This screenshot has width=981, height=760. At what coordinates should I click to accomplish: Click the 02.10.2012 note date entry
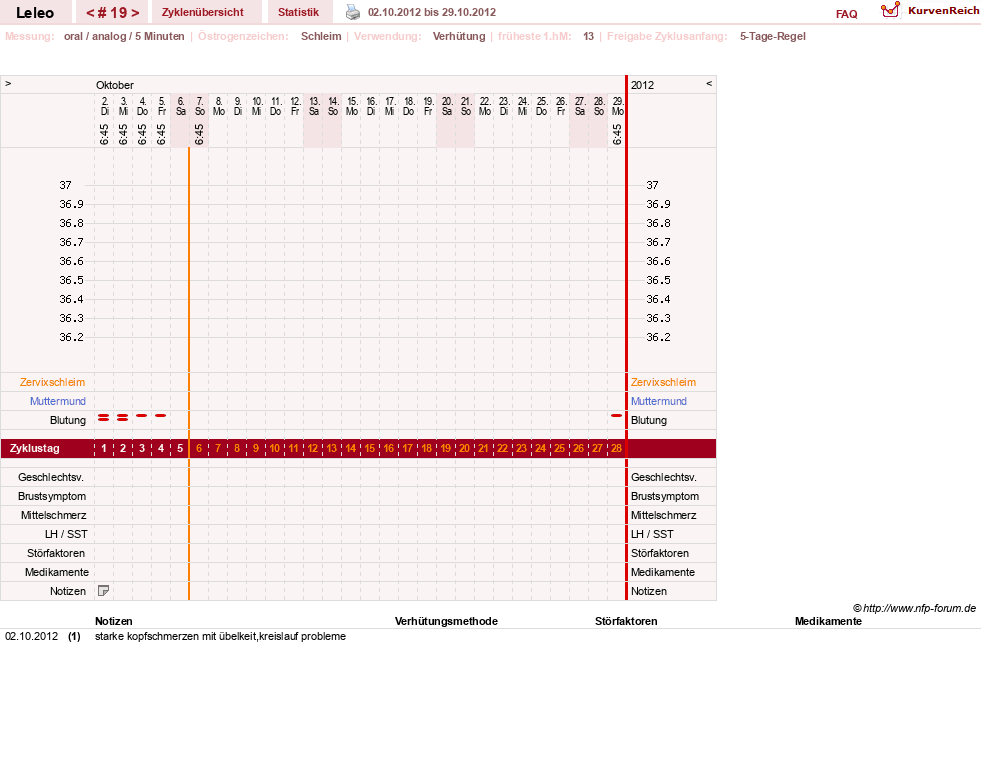click(x=31, y=636)
